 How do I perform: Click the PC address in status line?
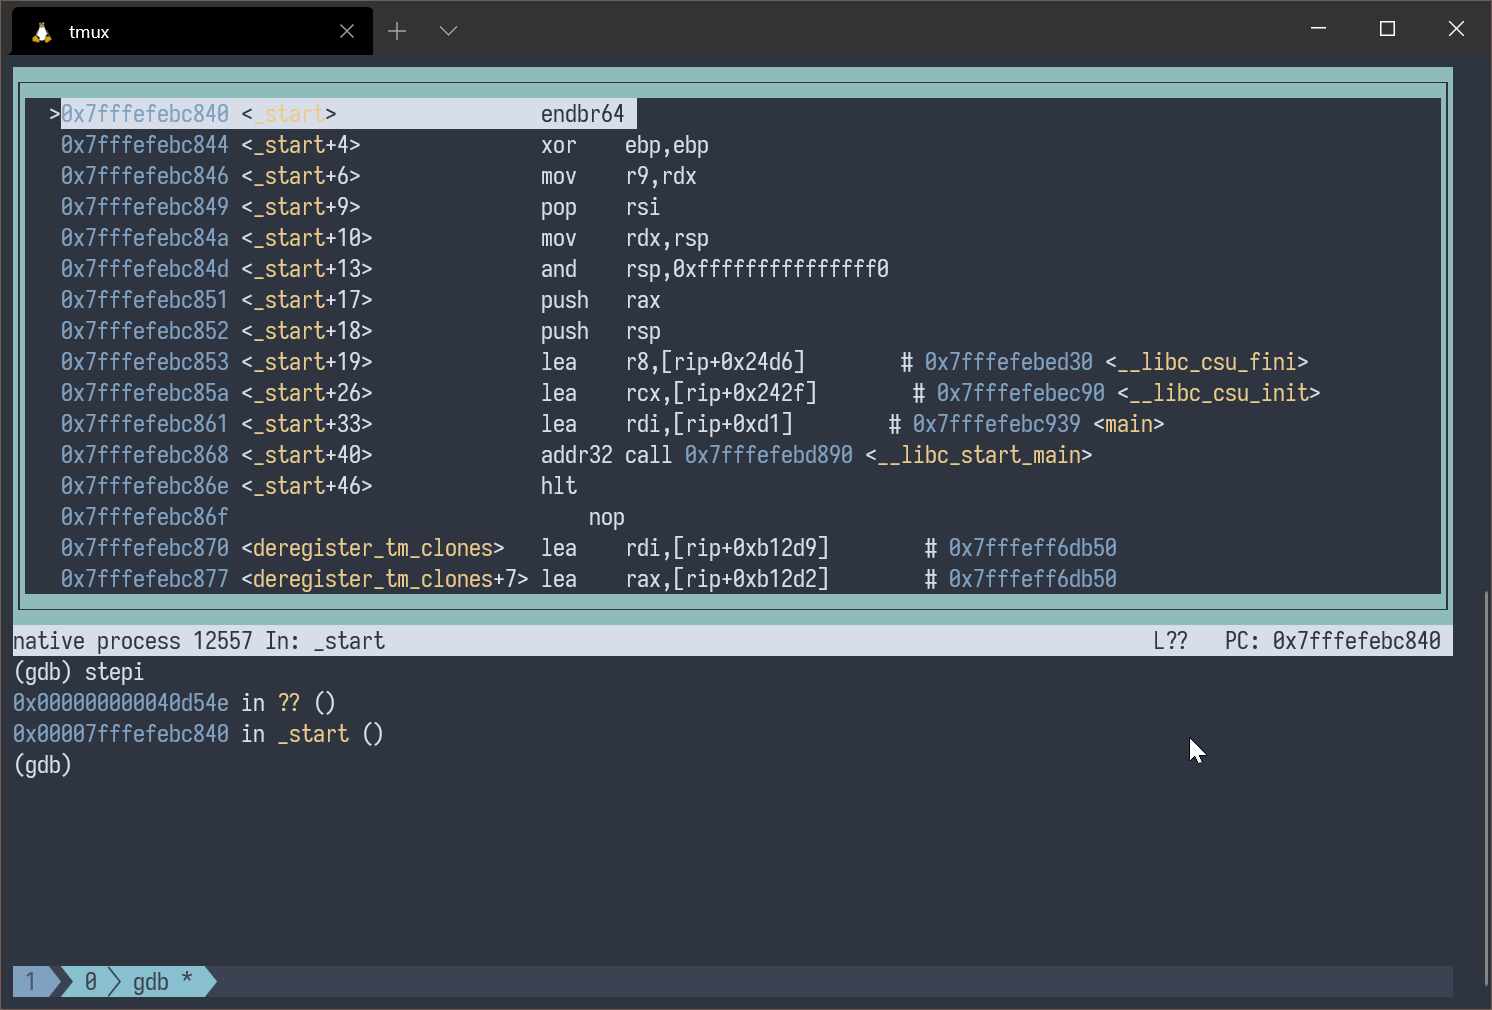click(1355, 641)
